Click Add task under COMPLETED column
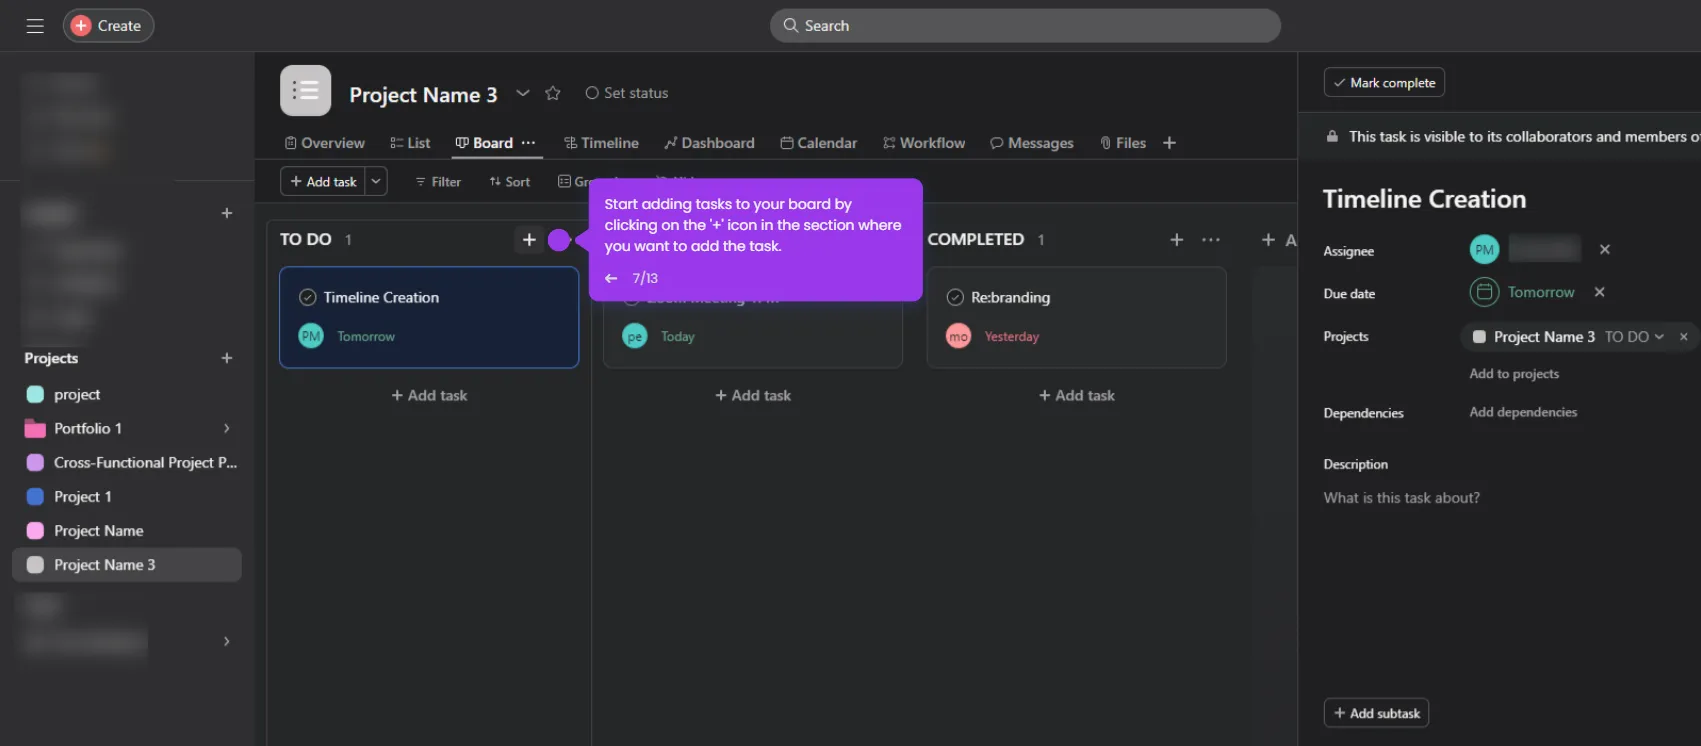This screenshot has width=1701, height=746. tap(1077, 395)
